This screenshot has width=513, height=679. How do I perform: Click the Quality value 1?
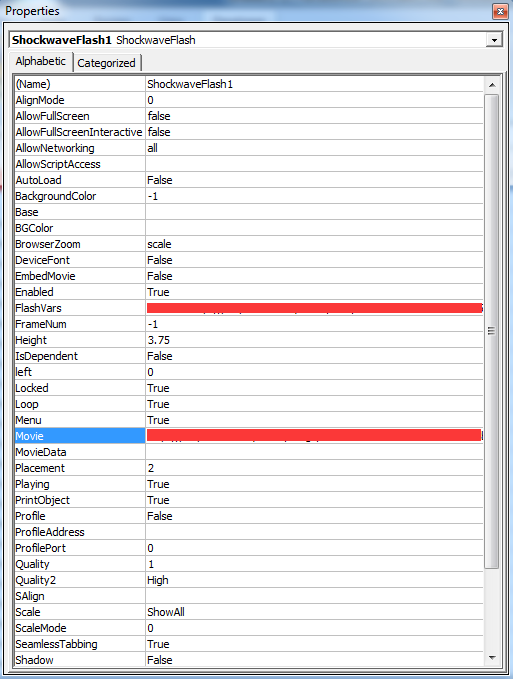click(x=314, y=565)
